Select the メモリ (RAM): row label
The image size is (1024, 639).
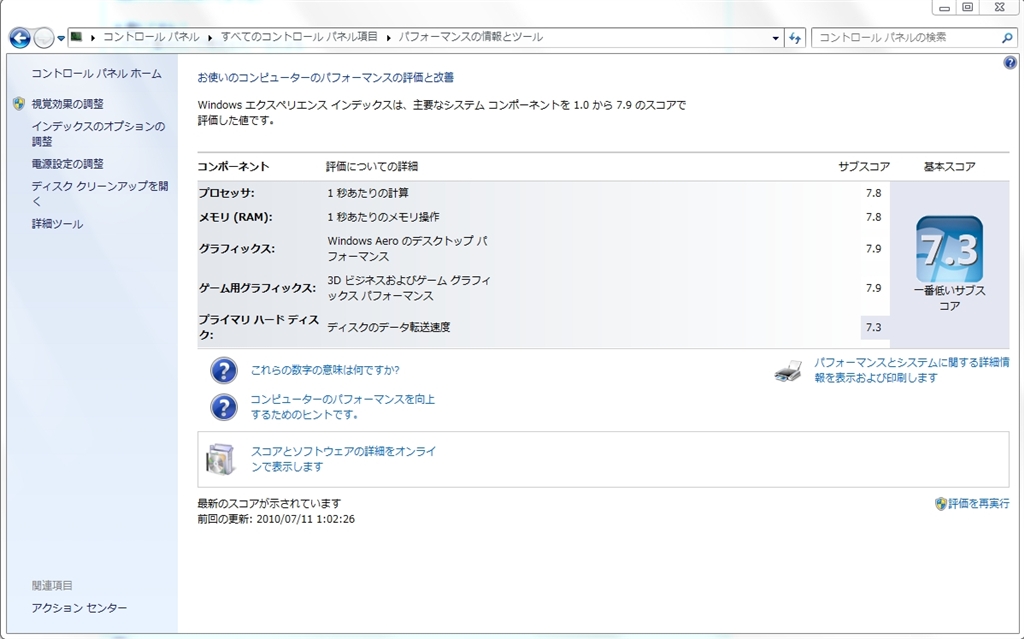[235, 218]
